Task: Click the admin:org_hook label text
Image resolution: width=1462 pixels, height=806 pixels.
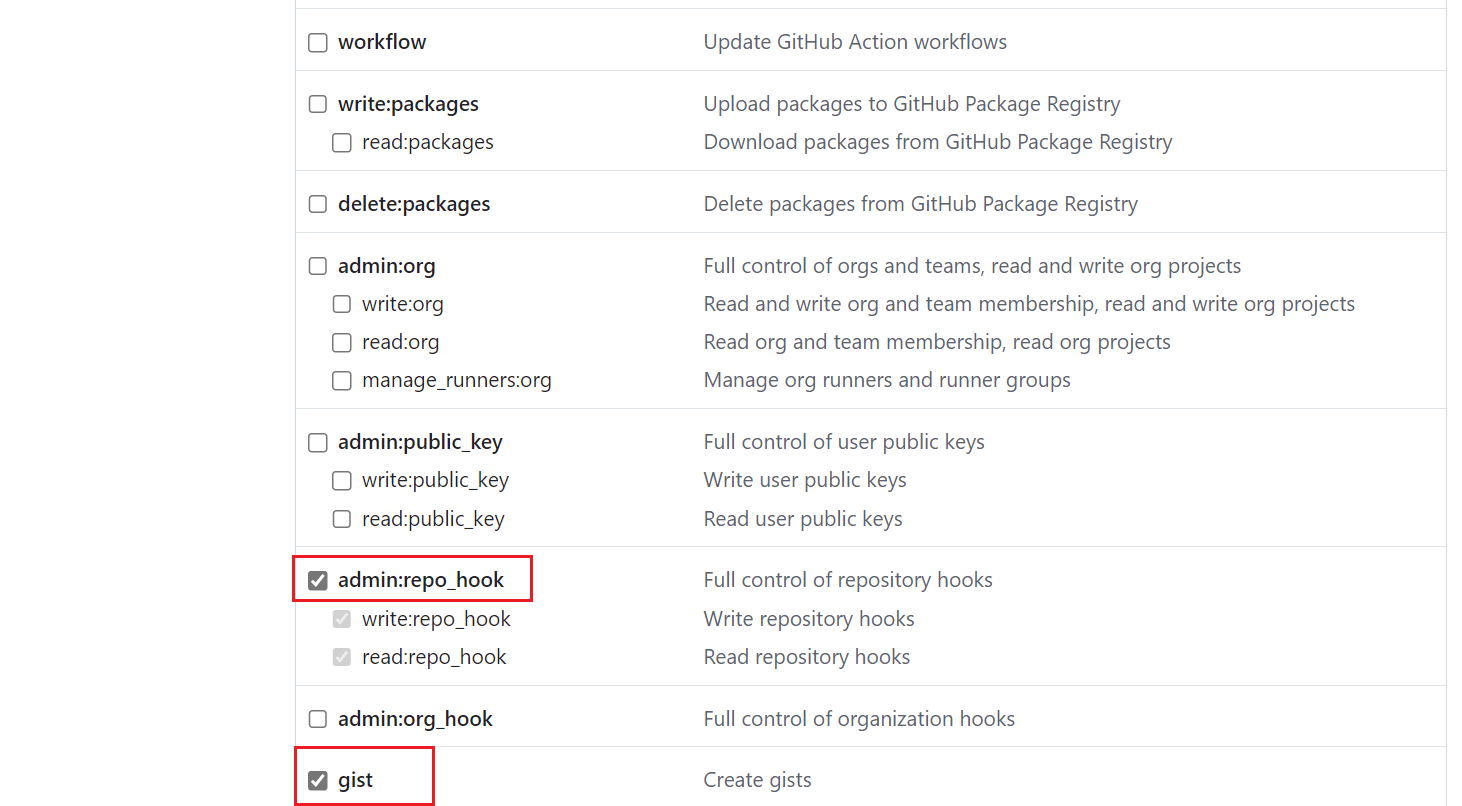Action: (415, 719)
